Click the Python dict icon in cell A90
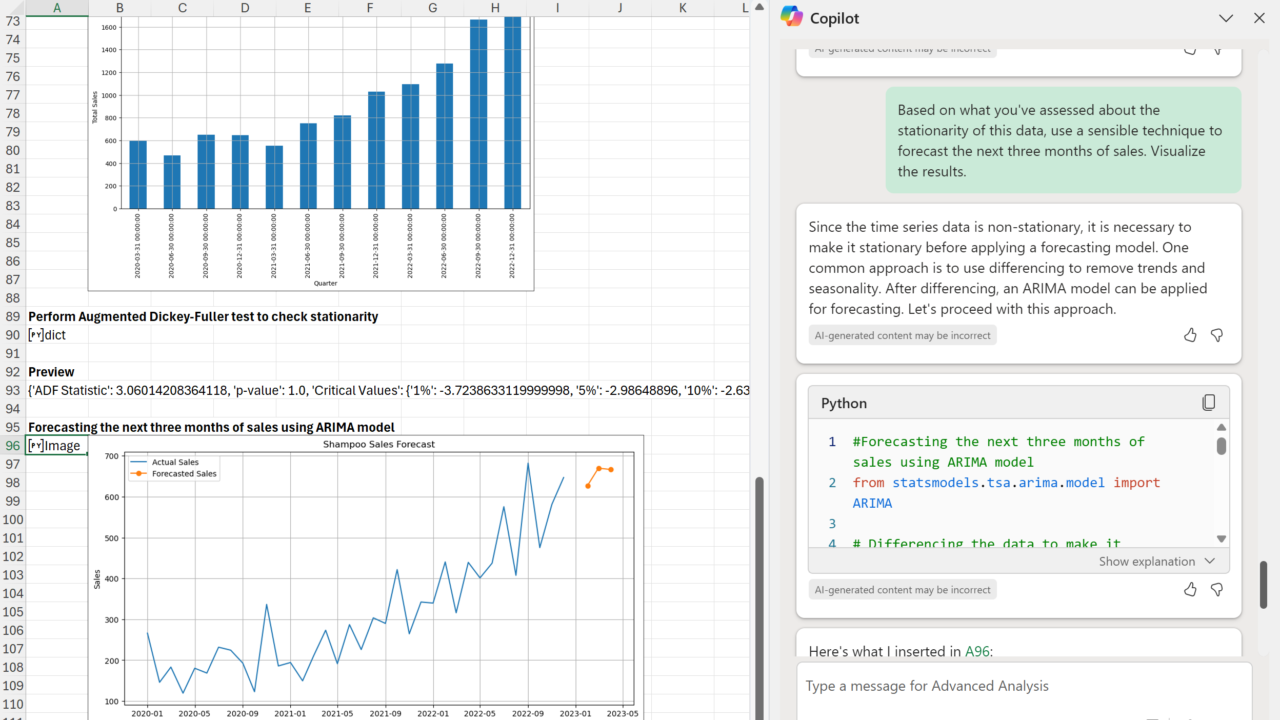This screenshot has width=1280, height=720. (35, 335)
